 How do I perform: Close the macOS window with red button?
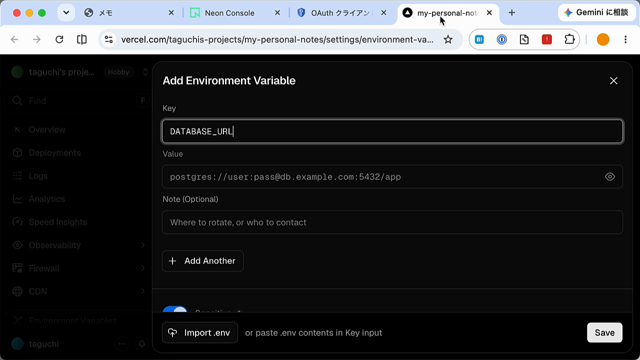click(x=17, y=13)
